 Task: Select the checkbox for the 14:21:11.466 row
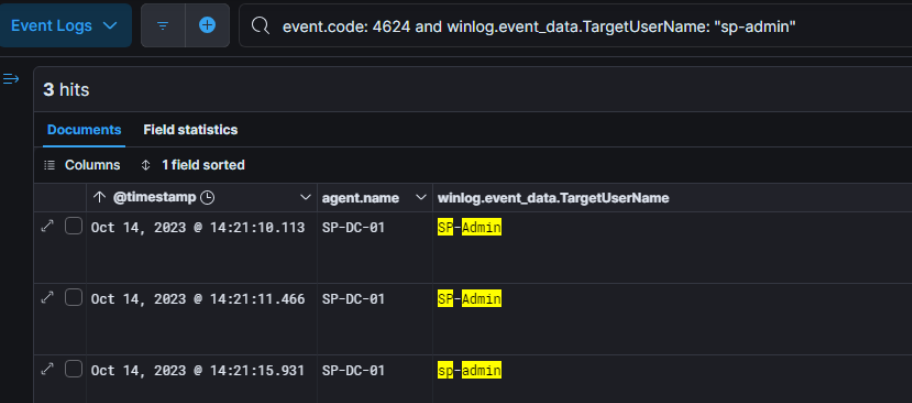pyautogui.click(x=73, y=298)
